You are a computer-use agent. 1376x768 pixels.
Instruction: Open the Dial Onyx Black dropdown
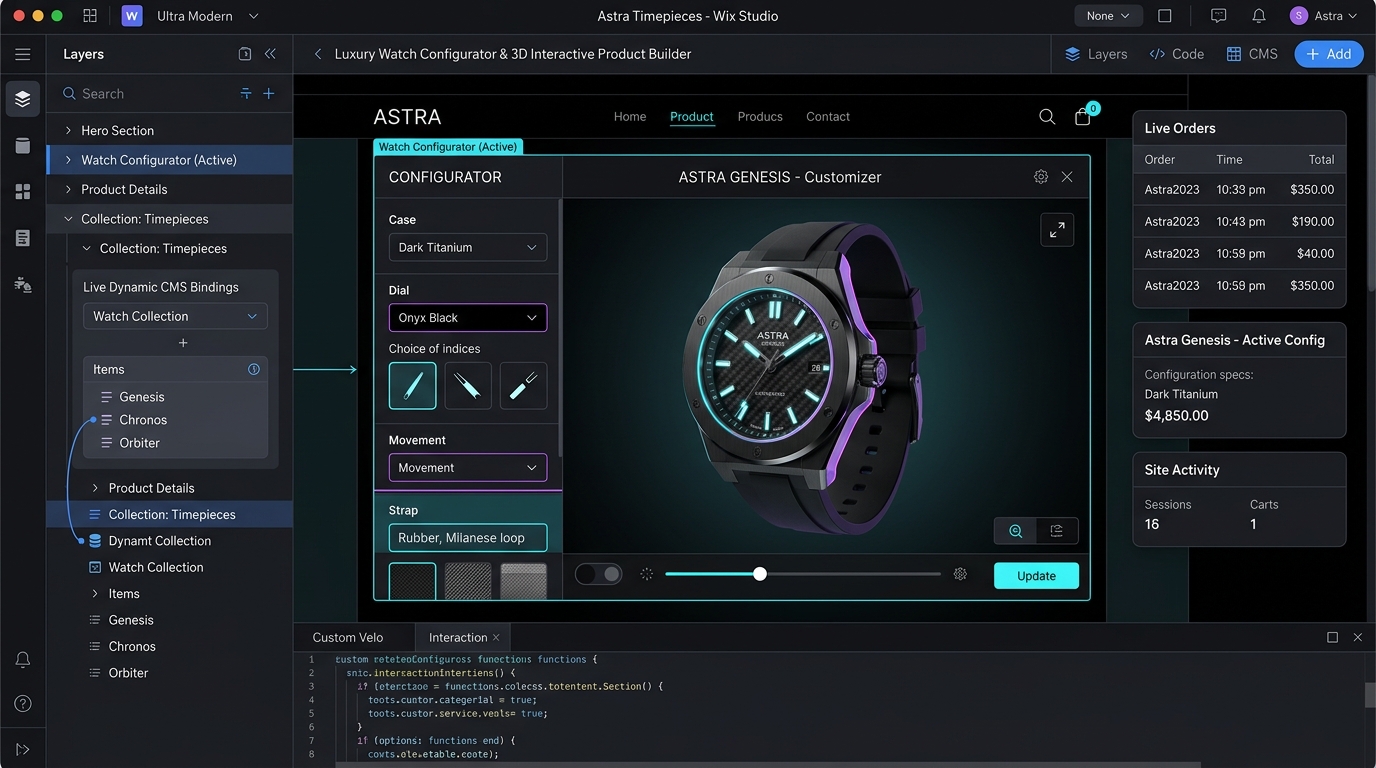pos(468,317)
